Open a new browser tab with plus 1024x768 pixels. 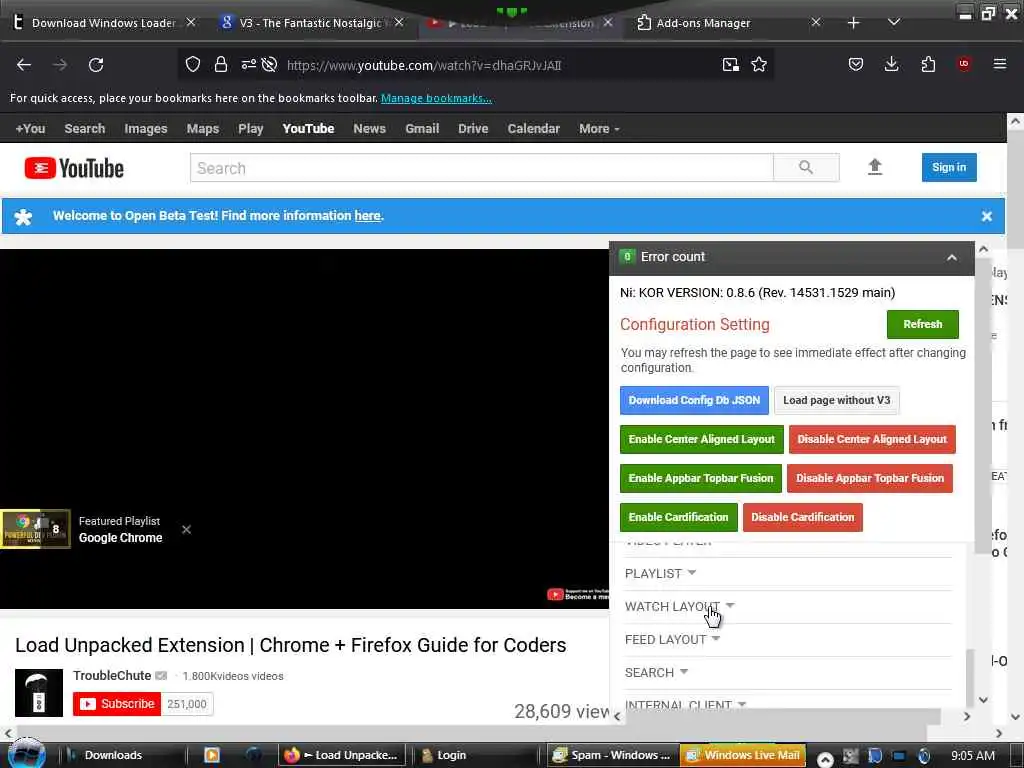click(853, 23)
